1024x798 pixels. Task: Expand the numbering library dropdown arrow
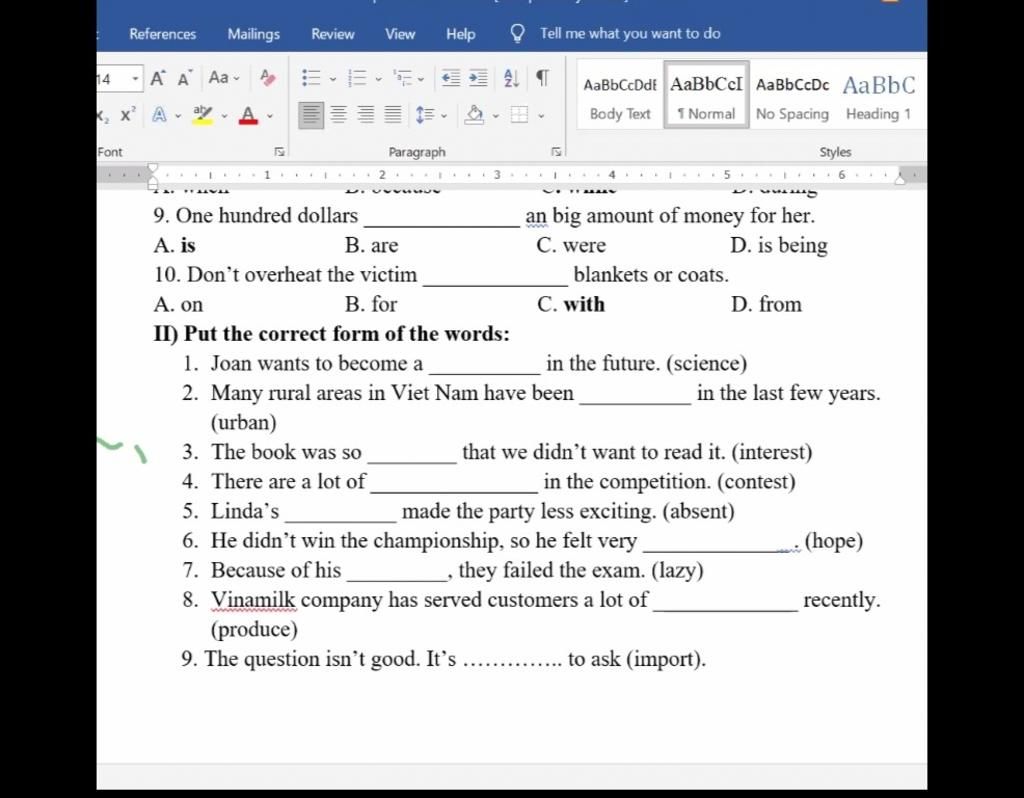click(x=378, y=80)
